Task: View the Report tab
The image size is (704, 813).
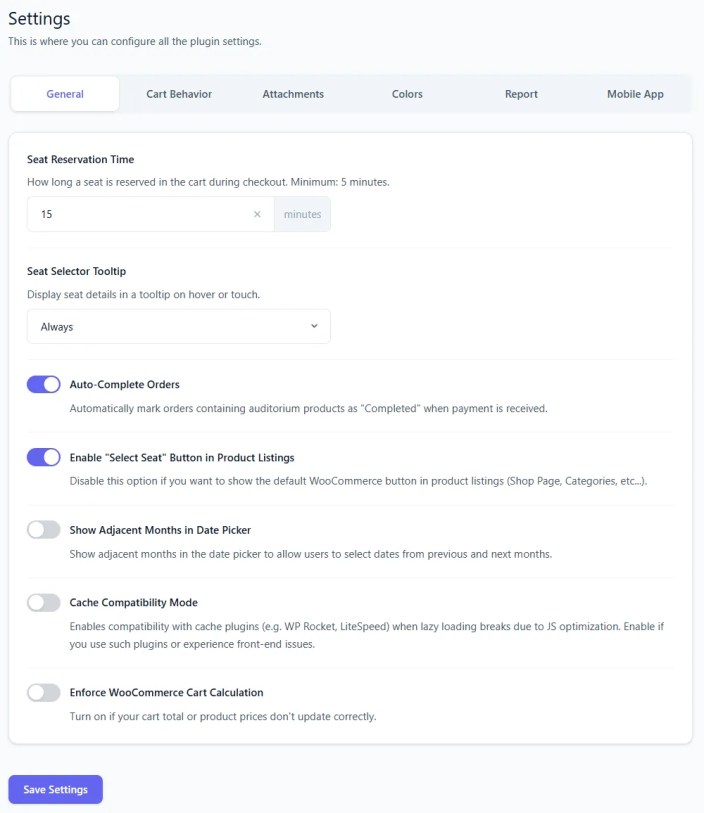Action: coord(521,93)
